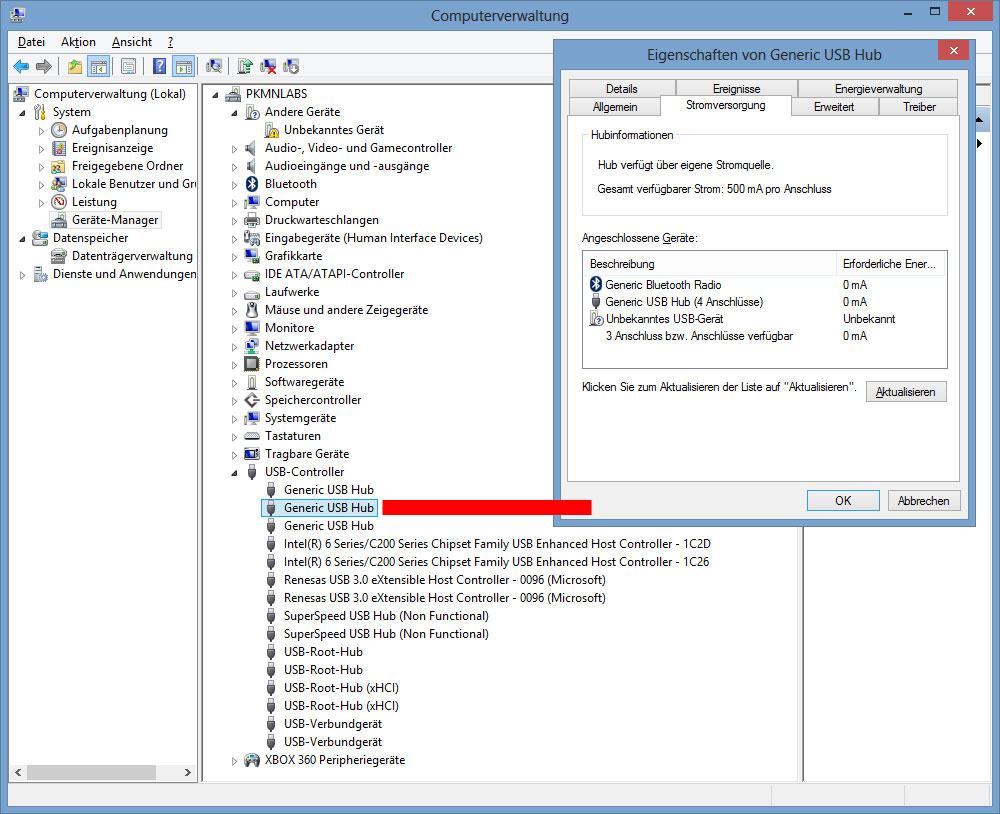Collapse the System node in left tree

point(22,113)
